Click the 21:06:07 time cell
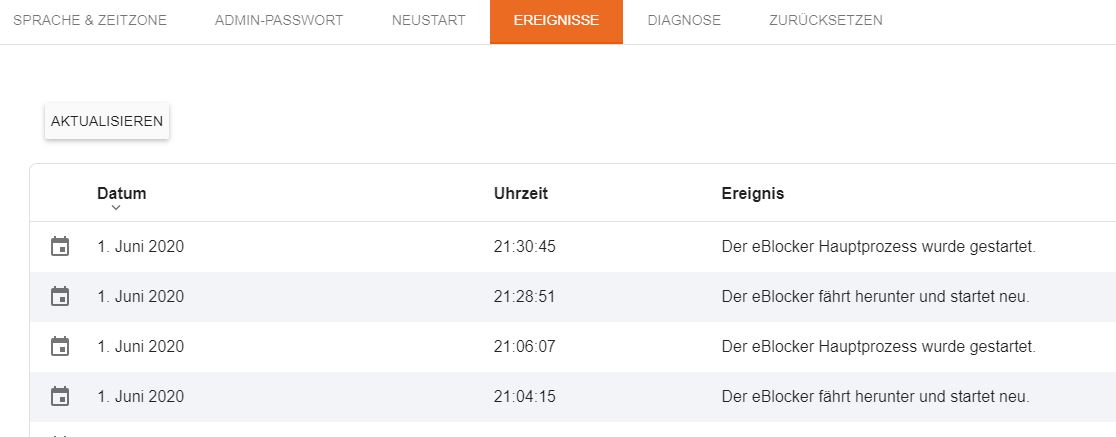1116x437 pixels. [525, 347]
